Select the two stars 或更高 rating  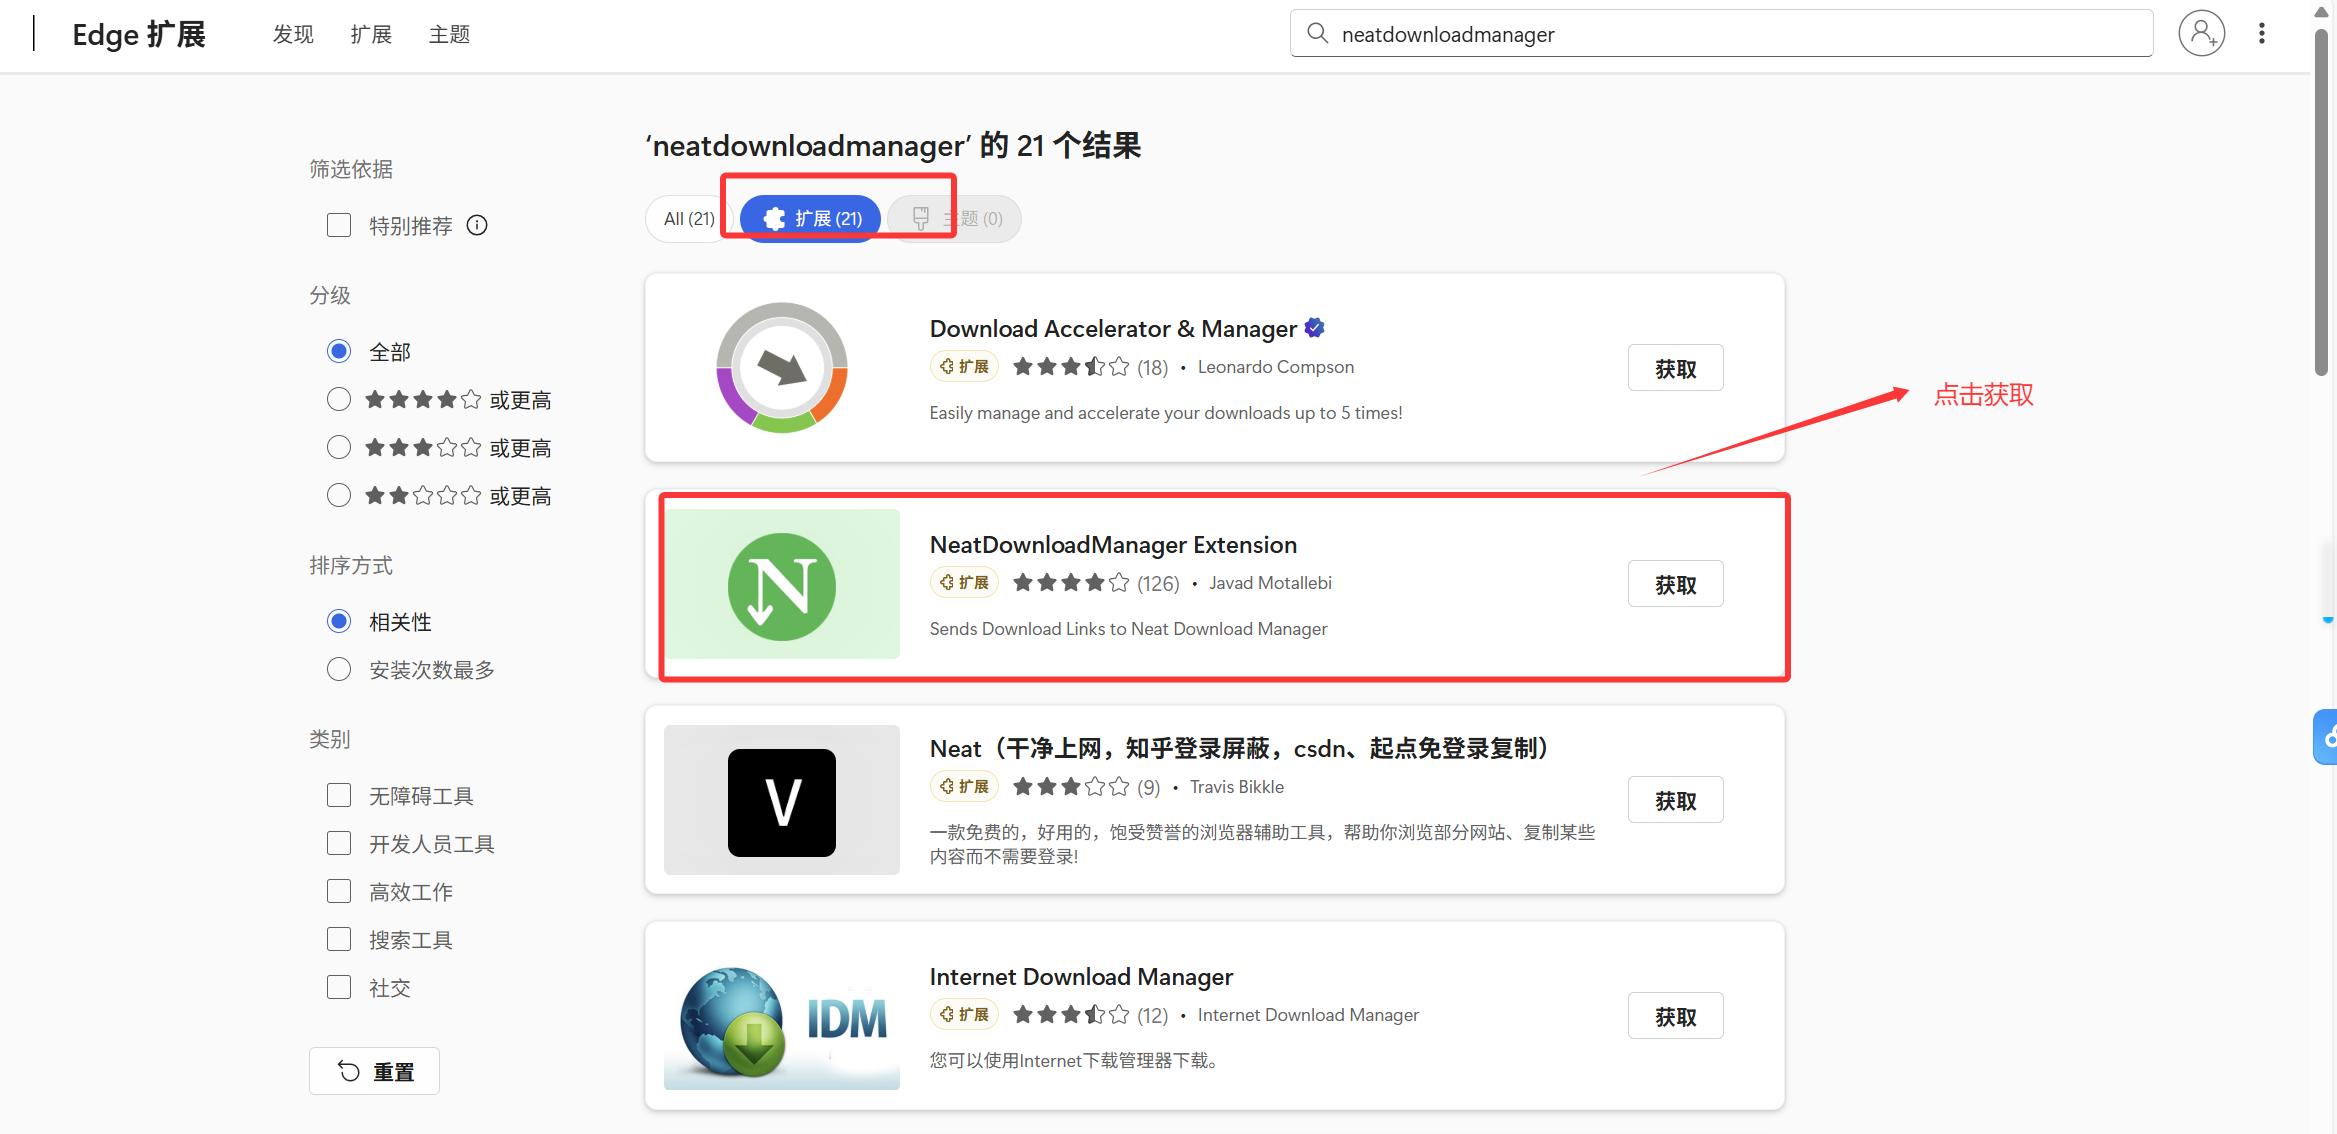click(339, 496)
